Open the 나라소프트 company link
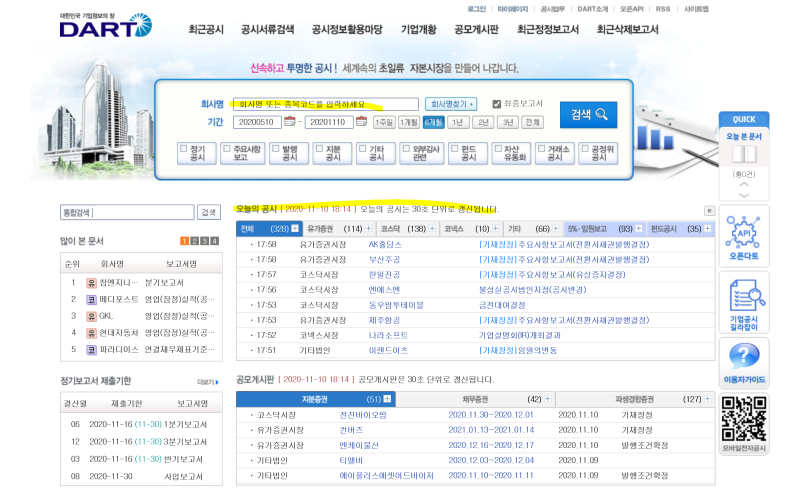 tap(388, 335)
